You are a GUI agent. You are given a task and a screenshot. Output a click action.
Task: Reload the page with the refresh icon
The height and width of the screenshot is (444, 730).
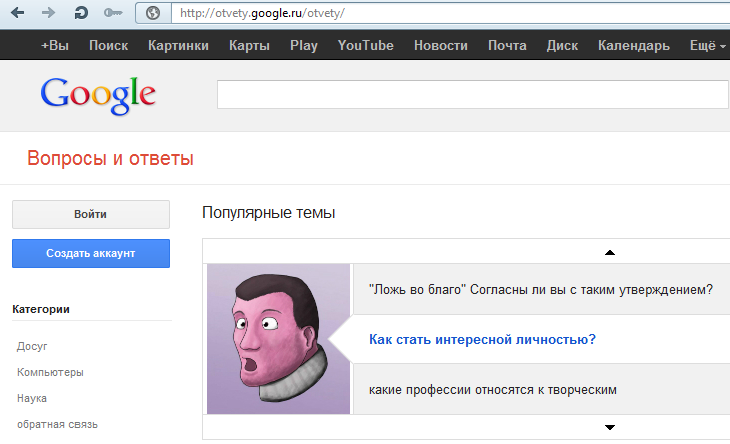tap(81, 13)
